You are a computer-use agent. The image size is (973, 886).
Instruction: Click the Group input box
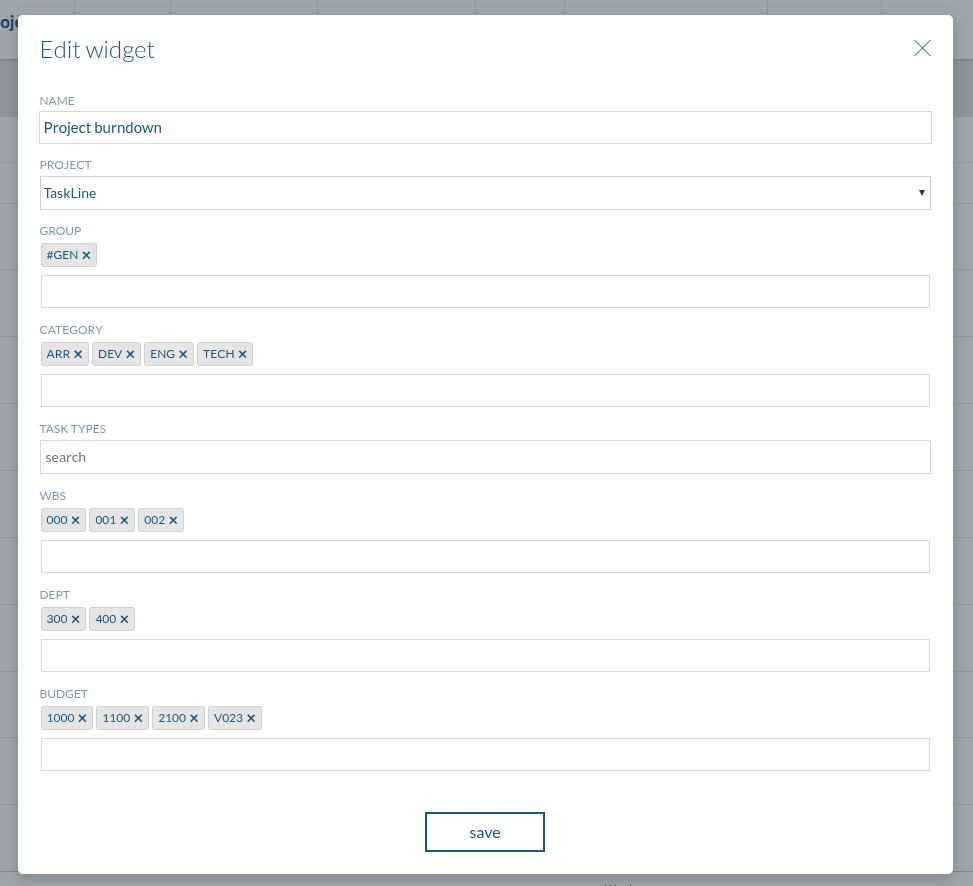click(x=485, y=292)
